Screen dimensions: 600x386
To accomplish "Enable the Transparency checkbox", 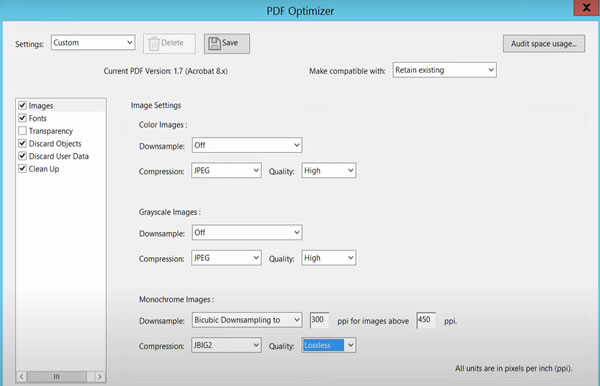I will click(23, 131).
